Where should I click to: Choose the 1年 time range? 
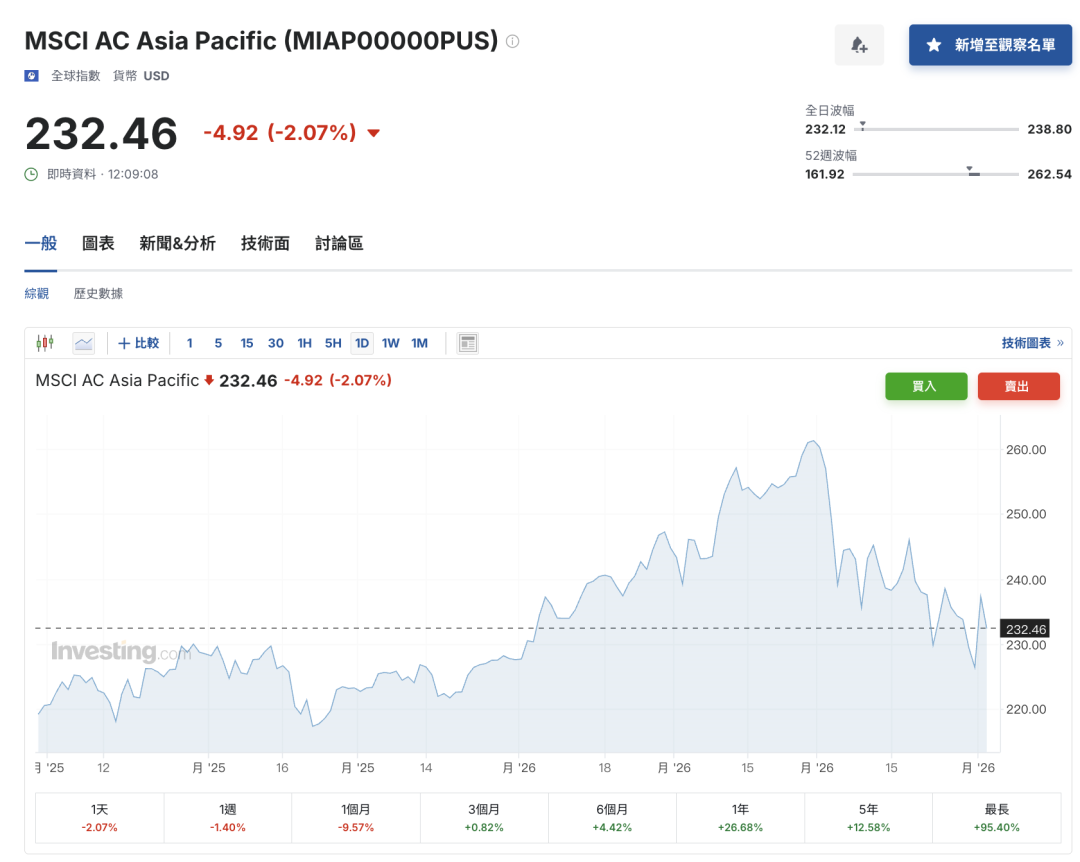(740, 818)
